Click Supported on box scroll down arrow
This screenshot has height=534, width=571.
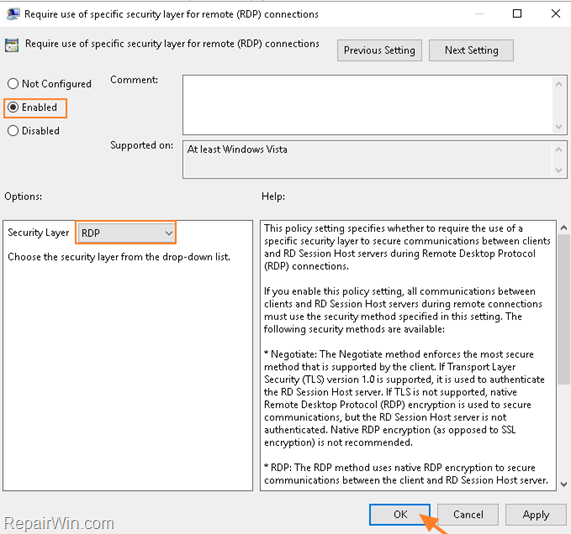pos(559,170)
